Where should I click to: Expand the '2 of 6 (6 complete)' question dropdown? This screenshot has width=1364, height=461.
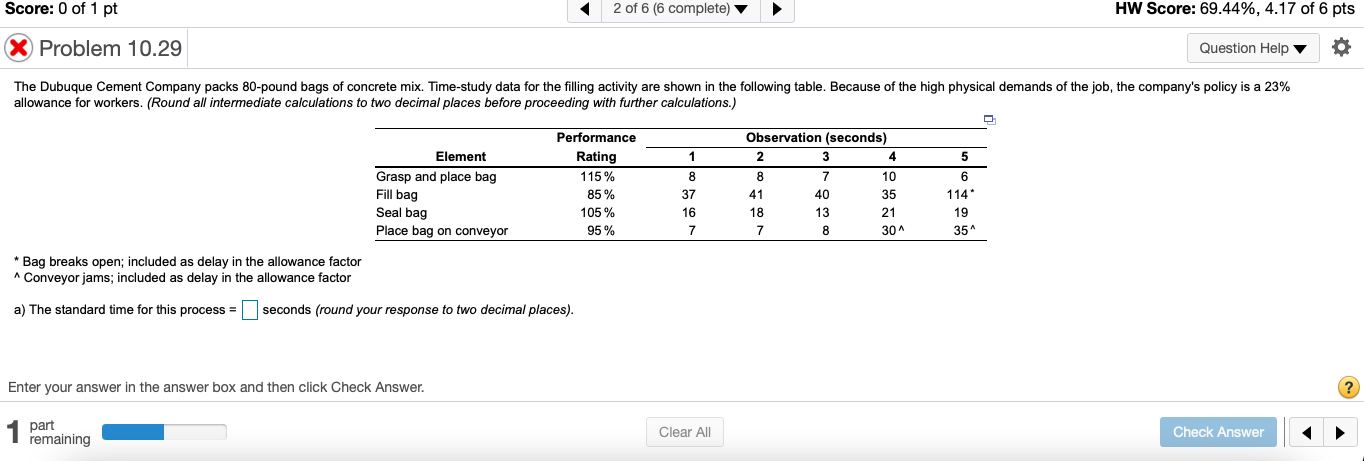point(680,11)
